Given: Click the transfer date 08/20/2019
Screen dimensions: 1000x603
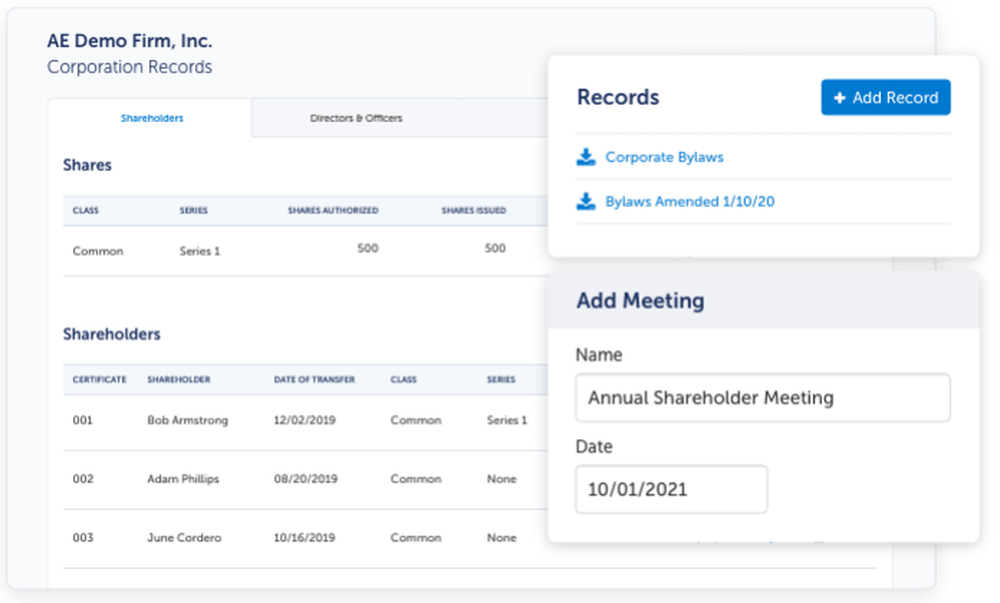Looking at the screenshot, I should tap(305, 479).
